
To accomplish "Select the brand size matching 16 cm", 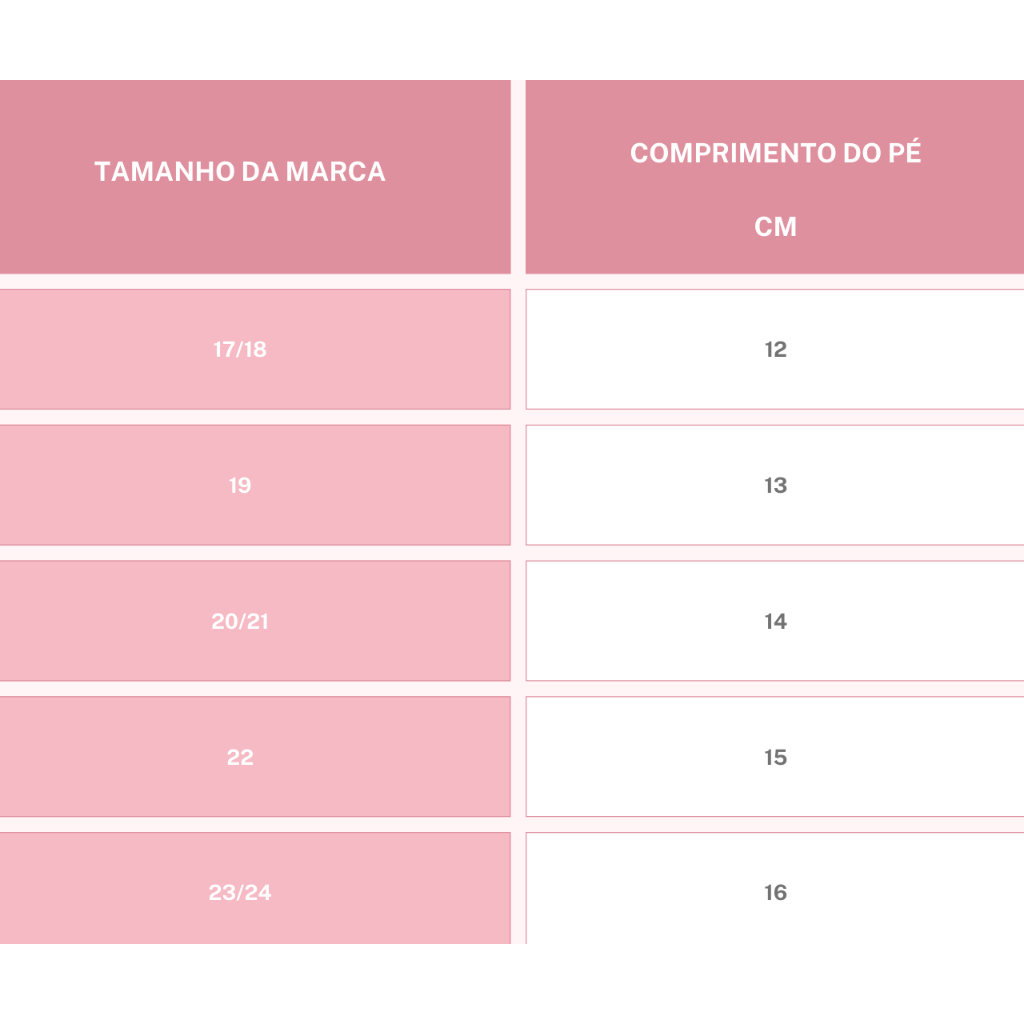I will tap(240, 892).
